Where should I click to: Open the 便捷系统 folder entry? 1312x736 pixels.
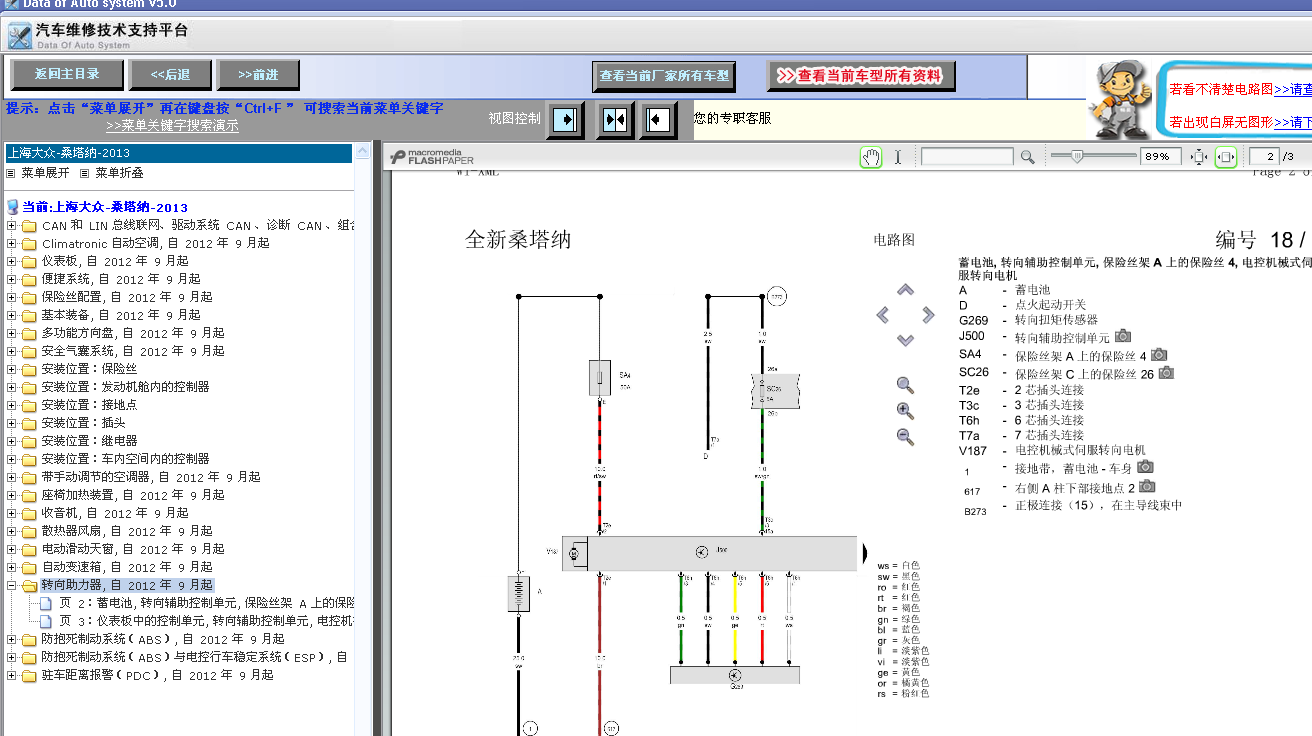tap(120, 279)
